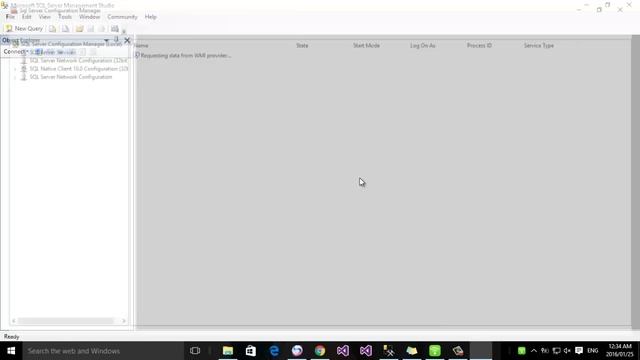Sort by the Process ID column header
Screen dimensions: 640x360
479,45
